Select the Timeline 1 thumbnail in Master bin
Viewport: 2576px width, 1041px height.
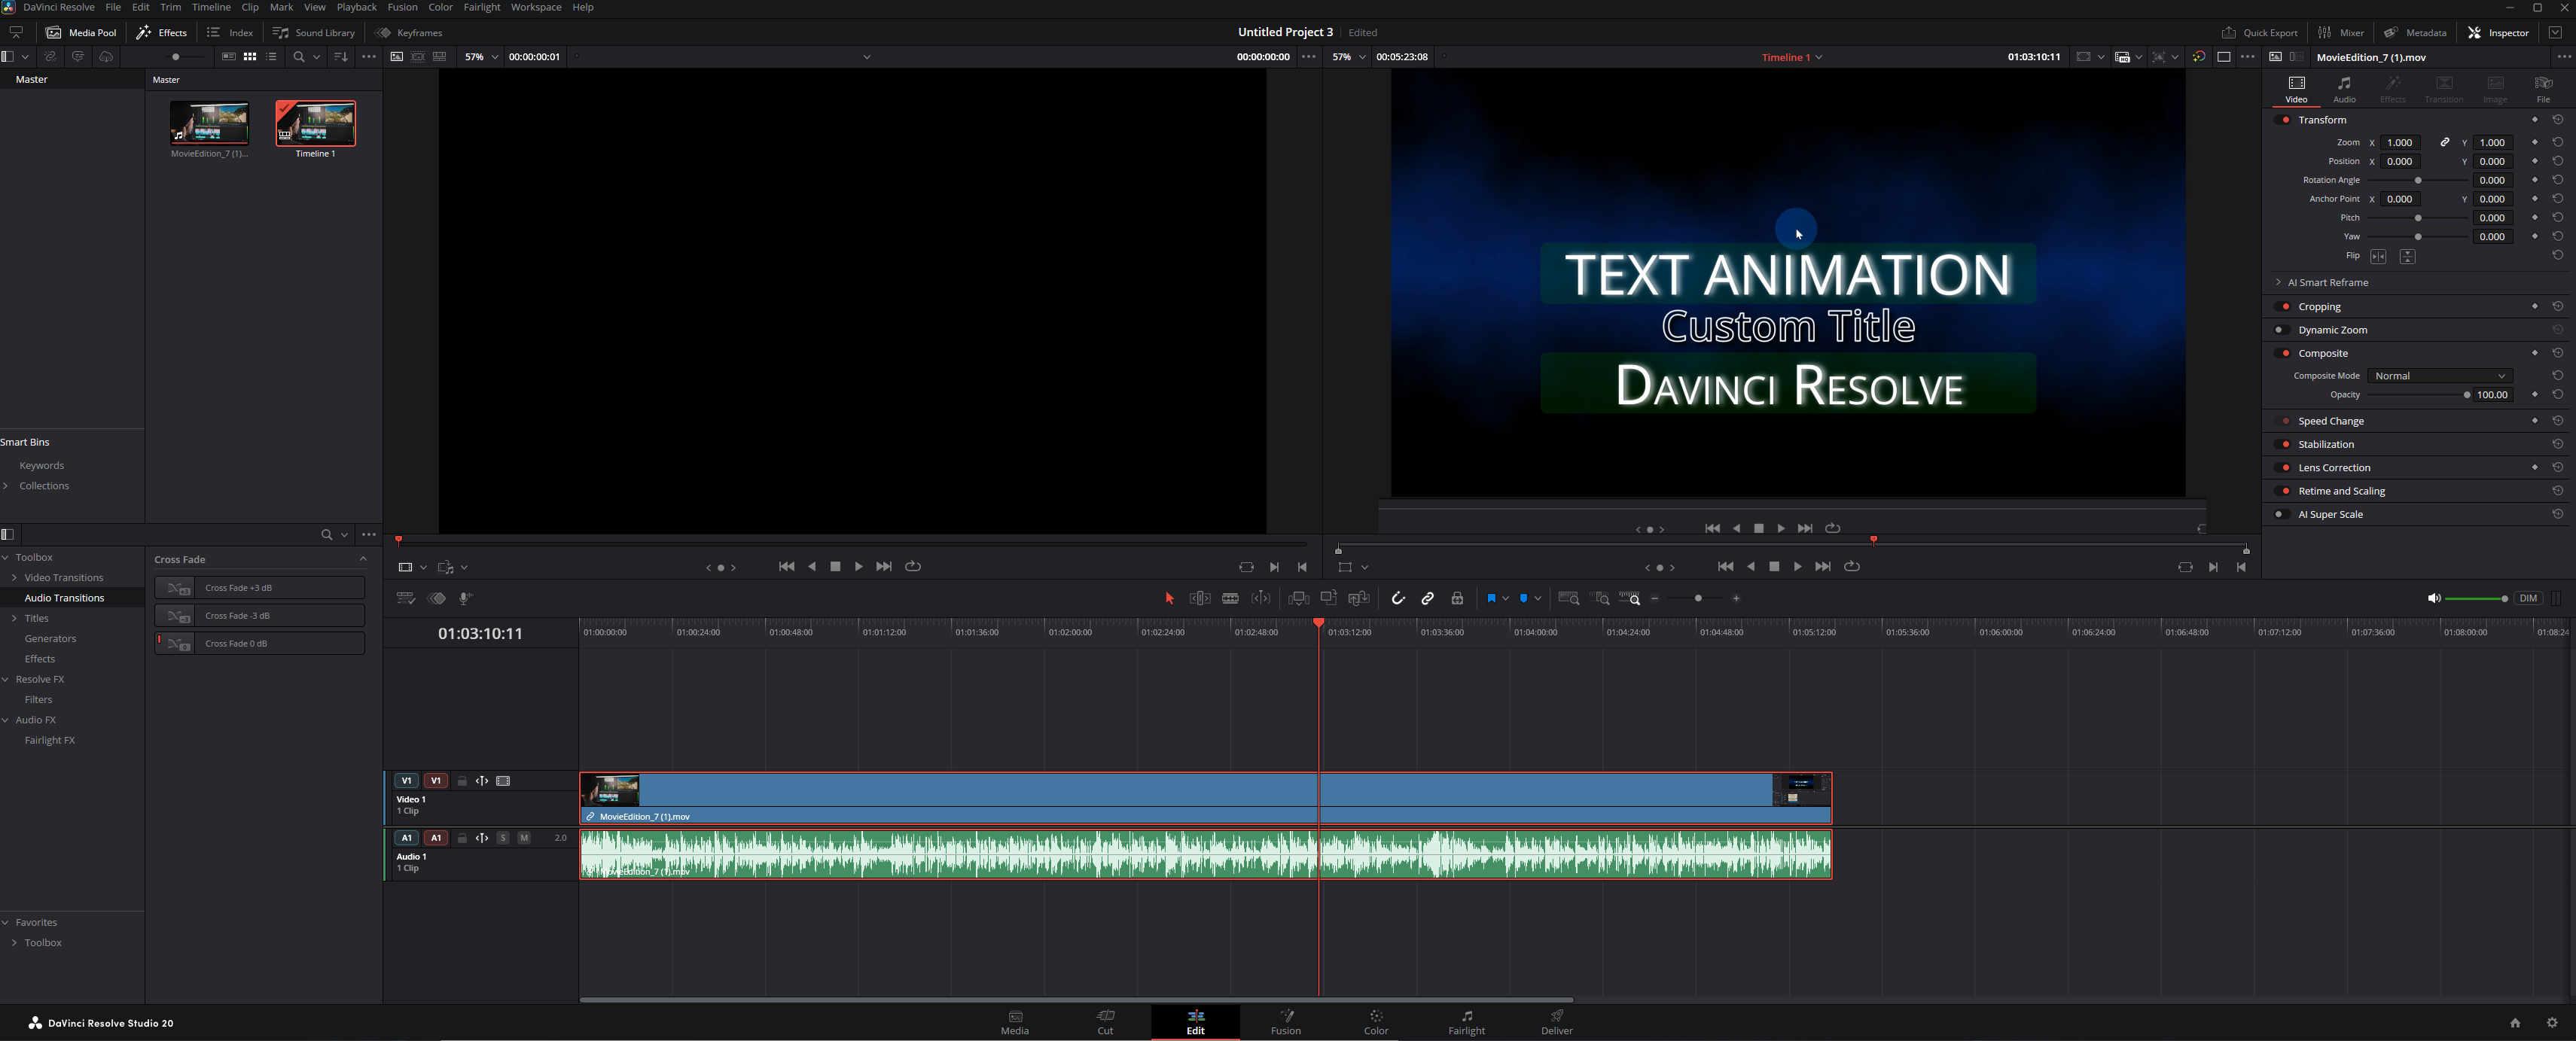click(315, 124)
